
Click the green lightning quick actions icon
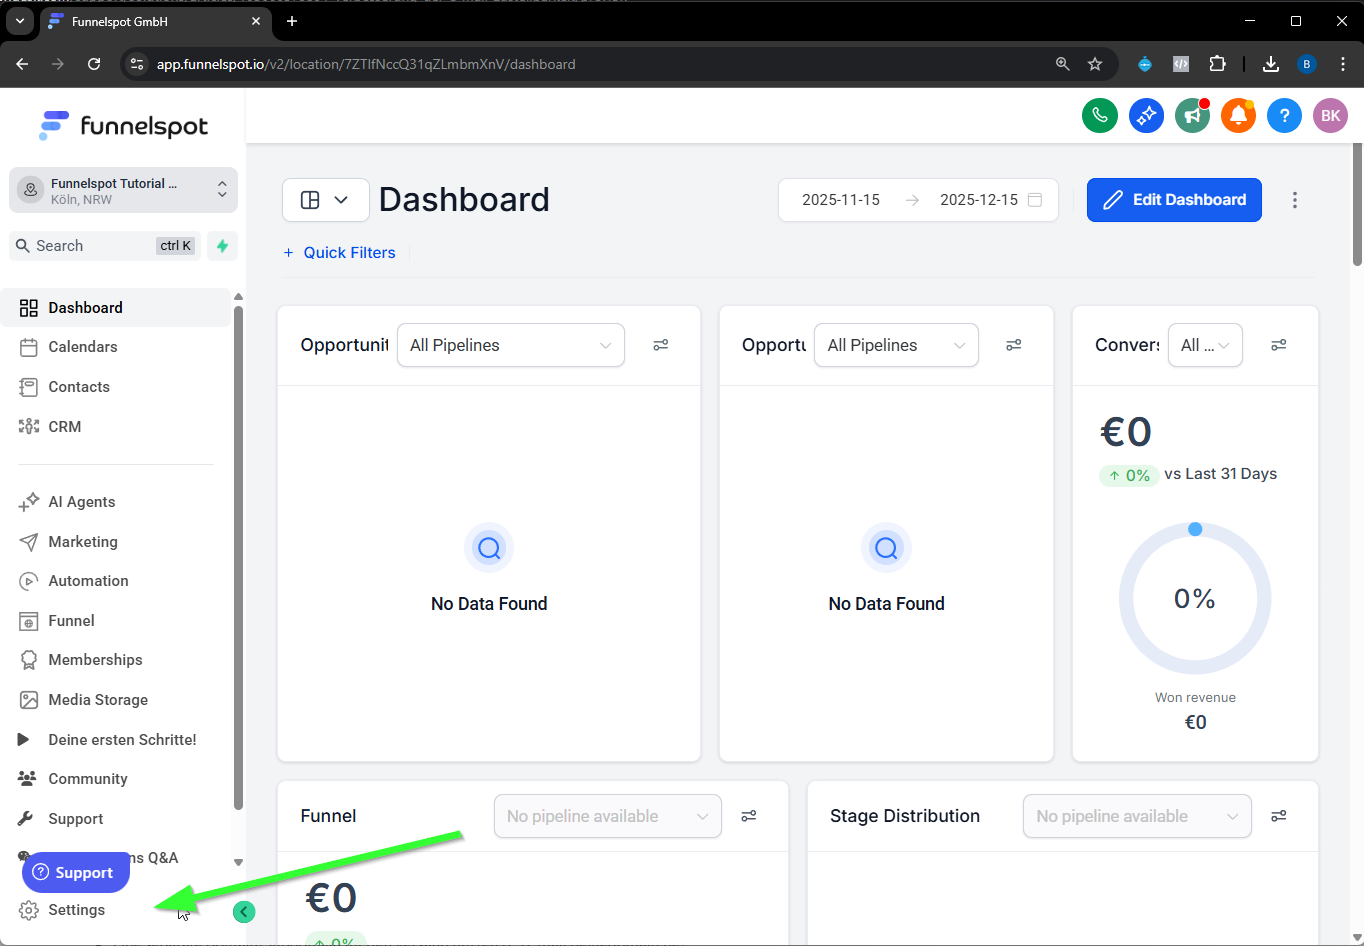[x=222, y=246]
